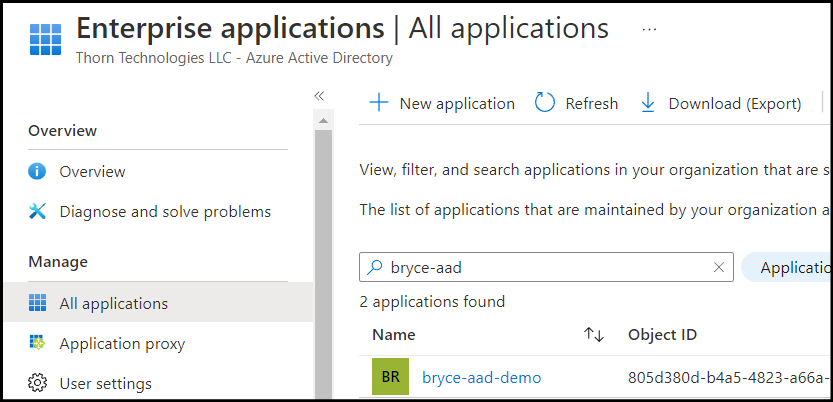Image resolution: width=833 pixels, height=402 pixels.
Task: Sort by Name column arrows
Action: pyautogui.click(x=594, y=335)
